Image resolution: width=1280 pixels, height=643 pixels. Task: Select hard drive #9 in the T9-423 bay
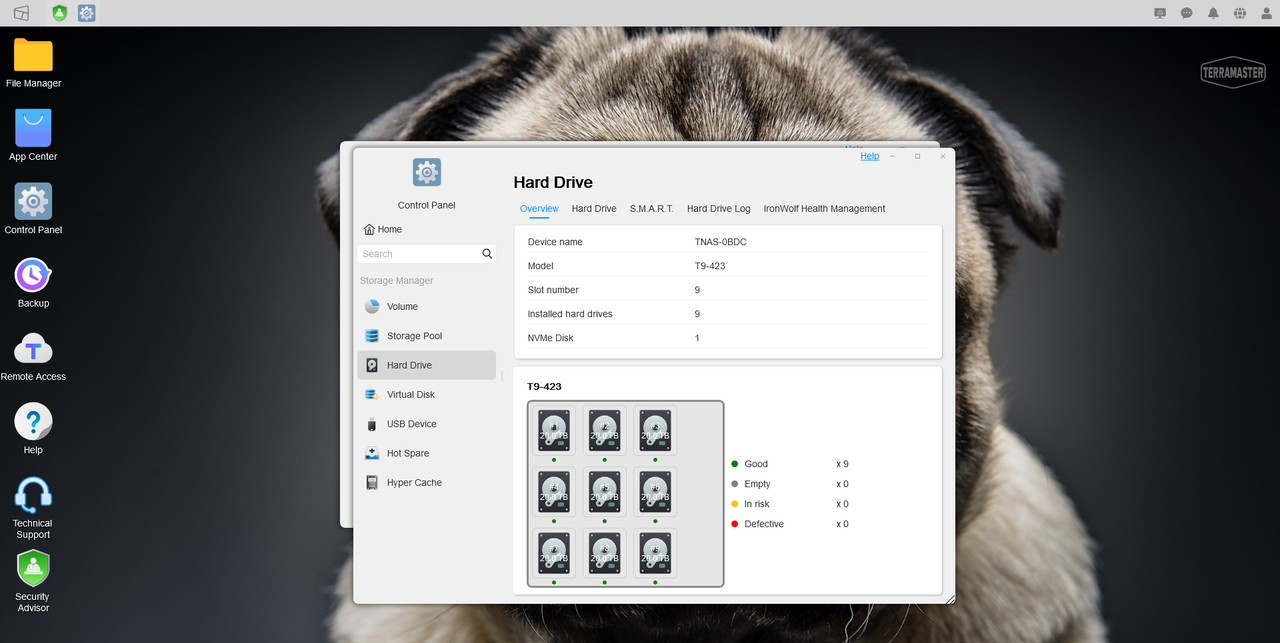pyautogui.click(x=656, y=552)
